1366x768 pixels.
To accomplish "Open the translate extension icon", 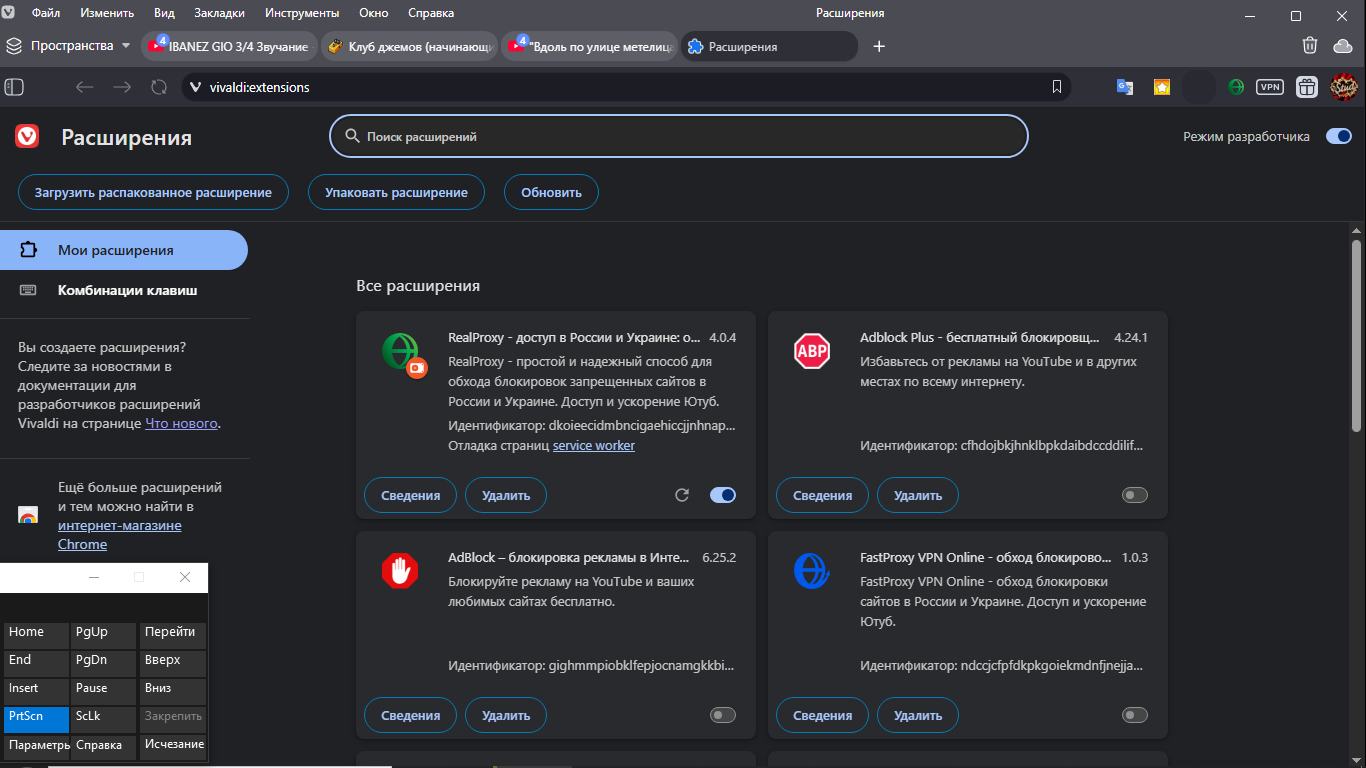I will pyautogui.click(x=1125, y=87).
